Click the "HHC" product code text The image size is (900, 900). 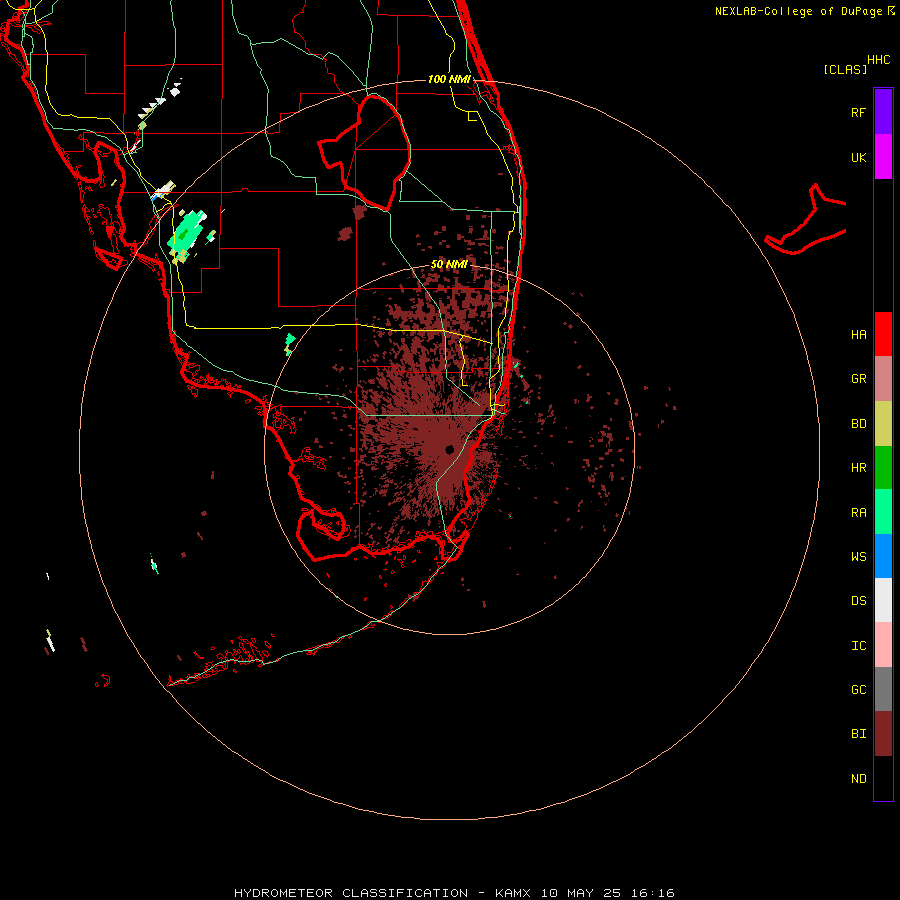click(878, 59)
